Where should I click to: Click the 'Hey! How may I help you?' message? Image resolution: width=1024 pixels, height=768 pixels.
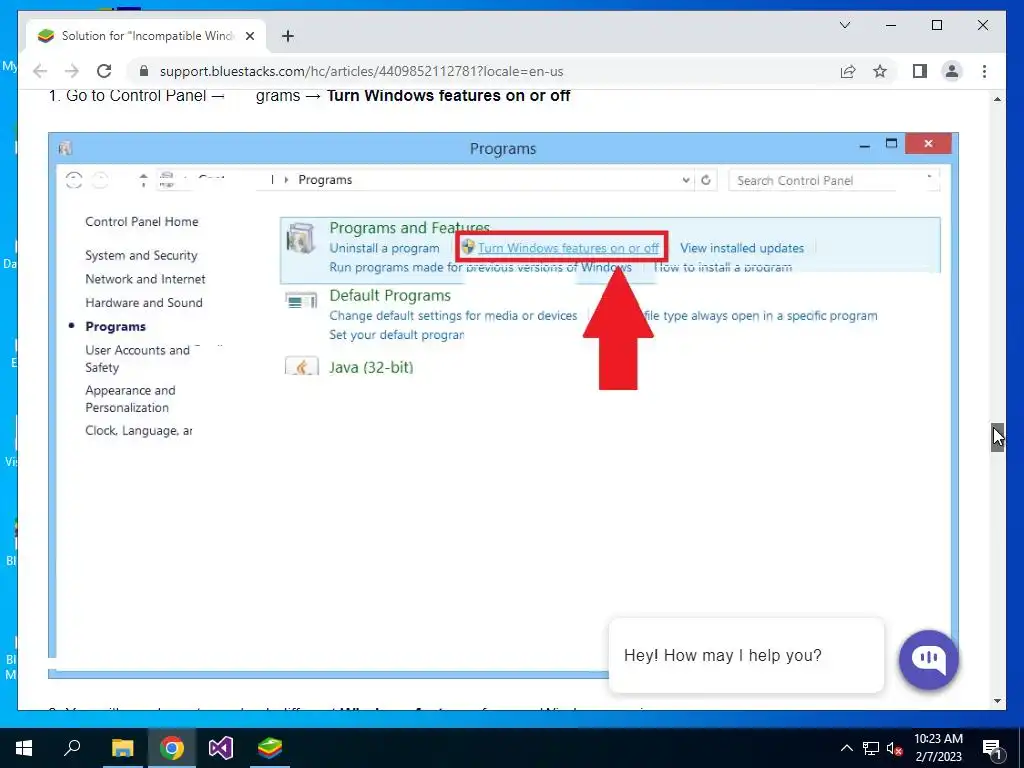coord(746,655)
